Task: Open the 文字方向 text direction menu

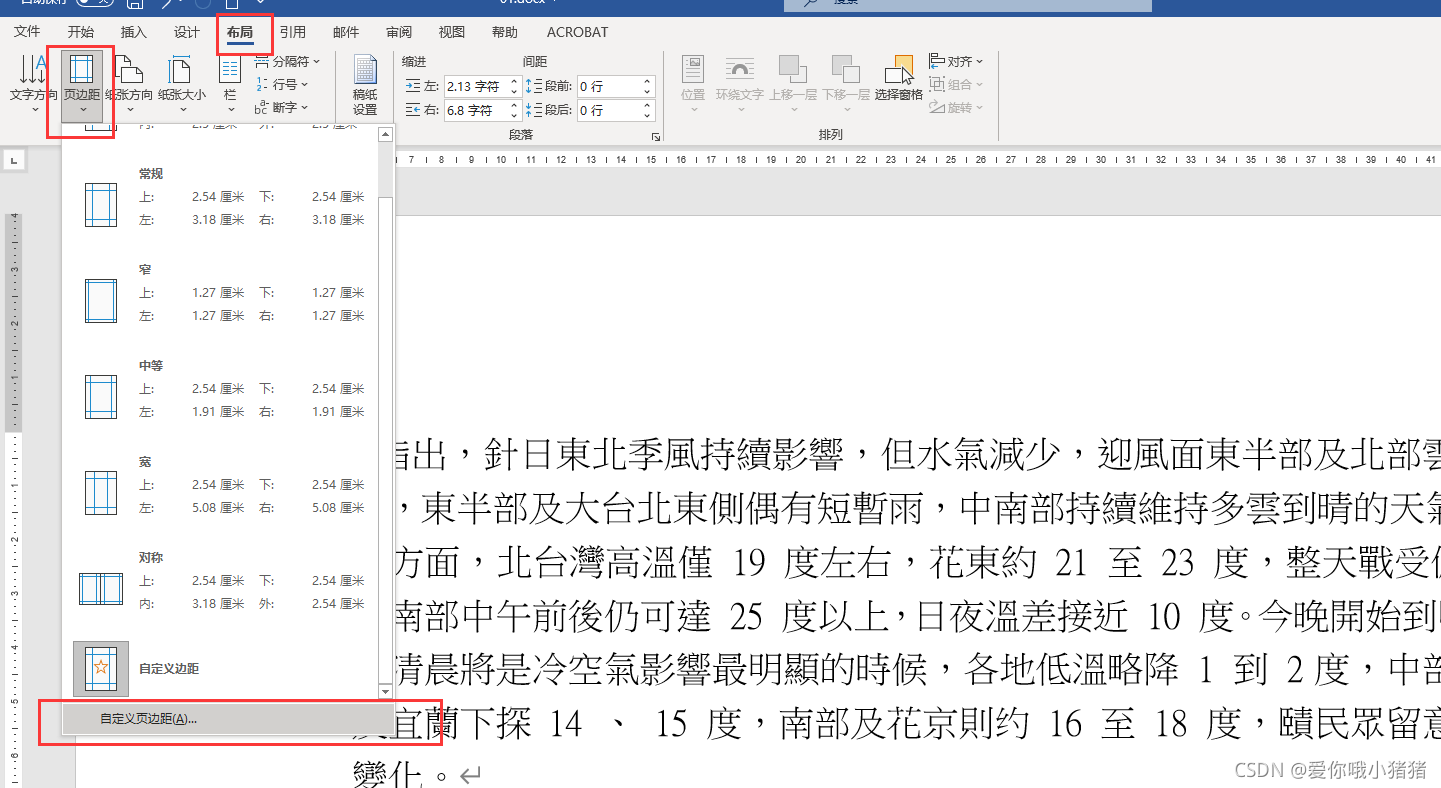Action: (x=34, y=83)
